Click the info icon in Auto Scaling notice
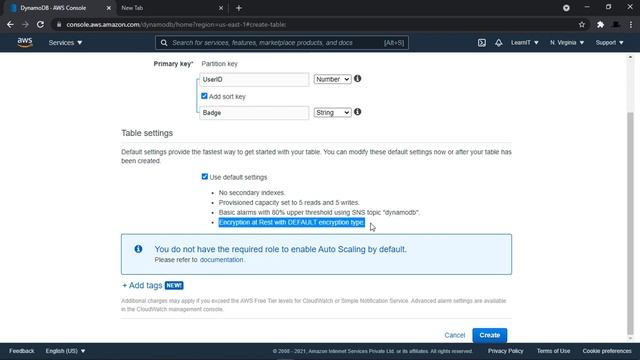This screenshot has height=360, width=640. pyautogui.click(x=138, y=249)
